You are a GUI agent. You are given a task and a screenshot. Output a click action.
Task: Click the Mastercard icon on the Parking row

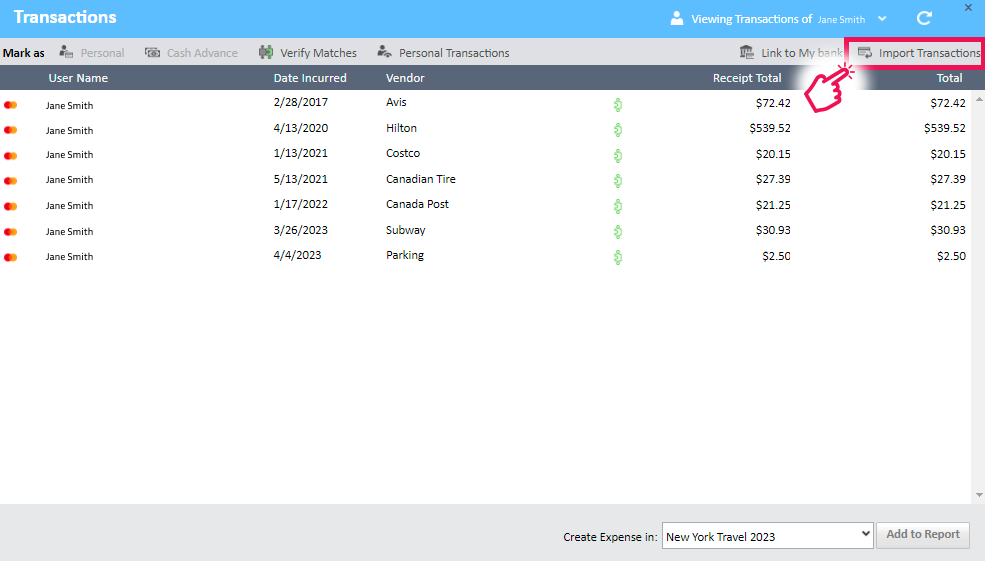click(x=11, y=257)
